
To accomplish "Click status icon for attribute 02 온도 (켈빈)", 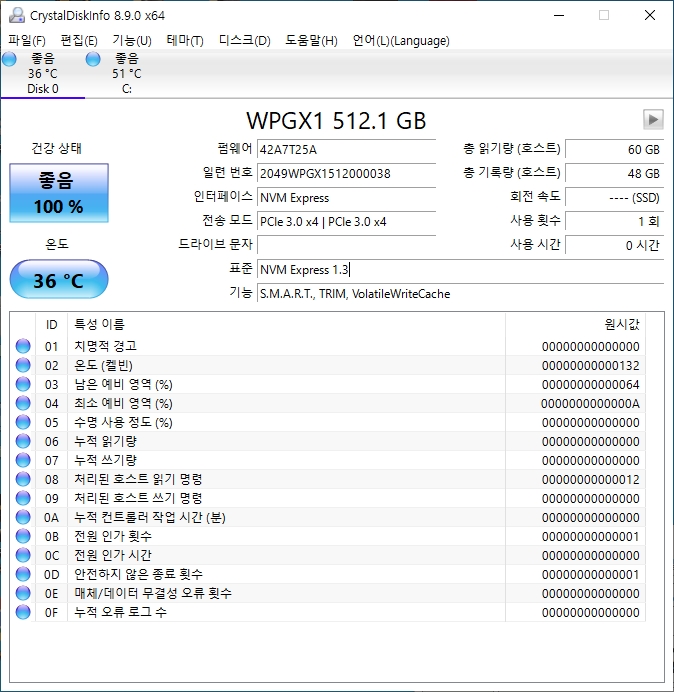I will 23,365.
